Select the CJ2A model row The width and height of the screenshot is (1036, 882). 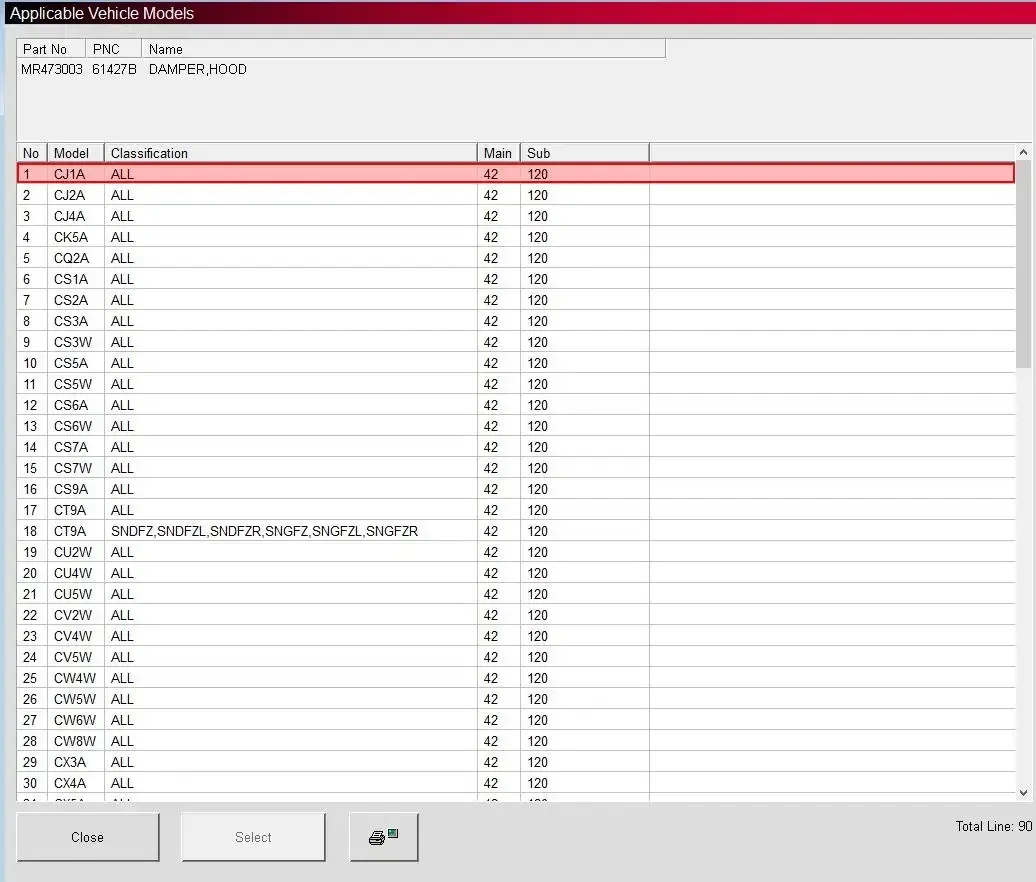[515, 195]
